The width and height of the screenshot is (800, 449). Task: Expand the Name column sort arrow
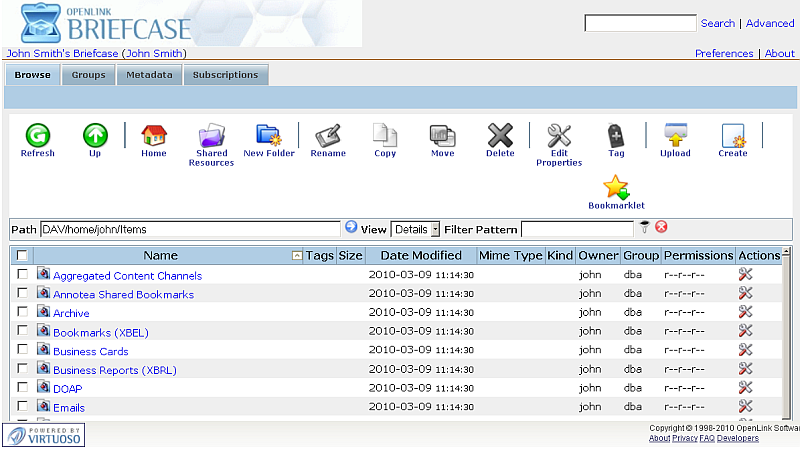tap(296, 256)
